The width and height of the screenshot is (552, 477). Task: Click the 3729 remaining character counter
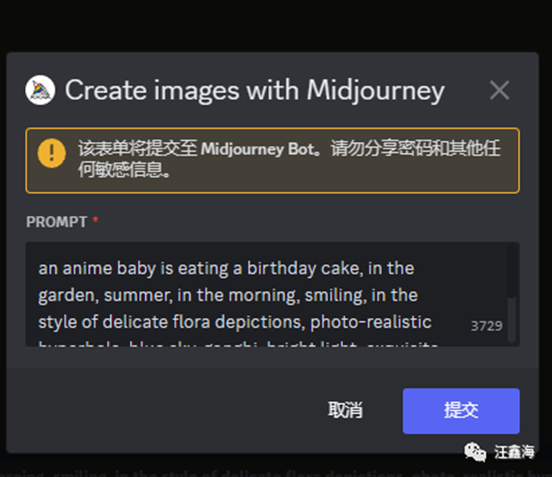tap(487, 326)
